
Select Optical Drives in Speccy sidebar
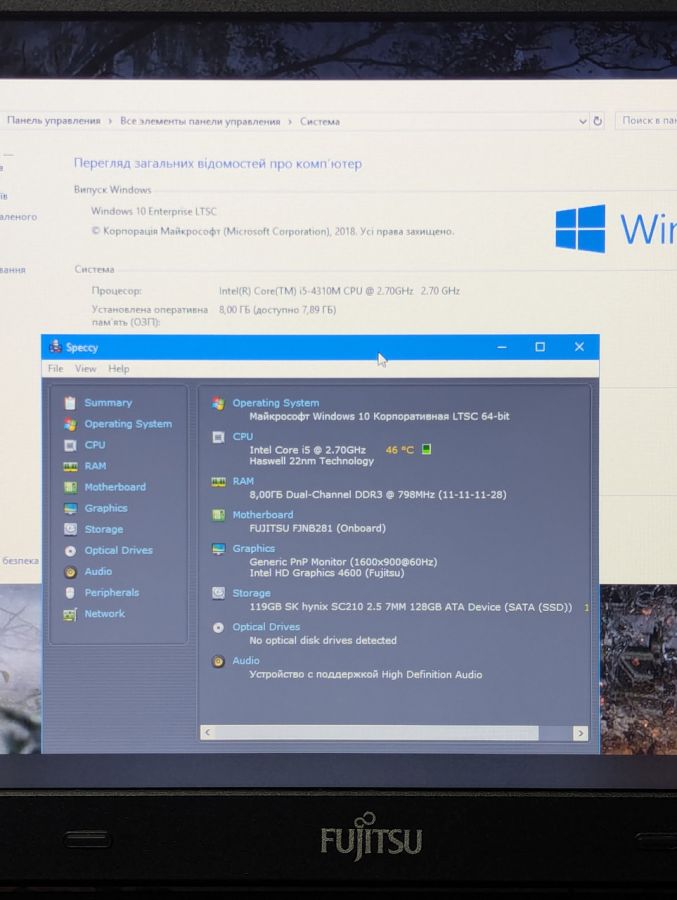point(119,551)
